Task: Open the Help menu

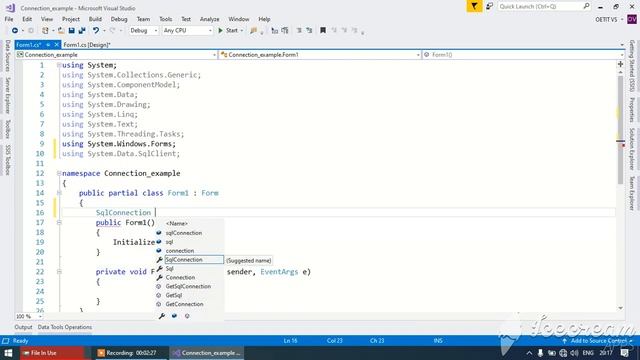Action: coord(264,19)
